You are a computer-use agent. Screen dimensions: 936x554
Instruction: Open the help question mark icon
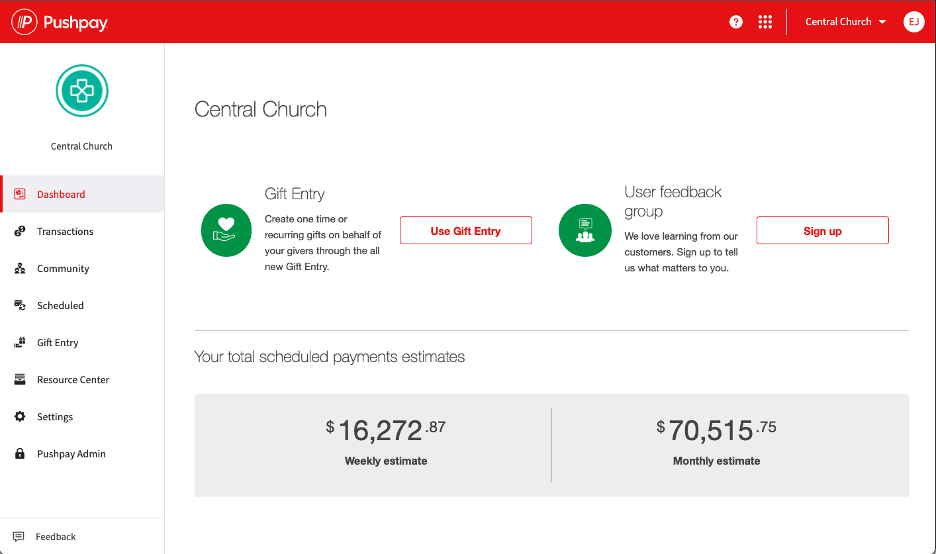point(736,22)
